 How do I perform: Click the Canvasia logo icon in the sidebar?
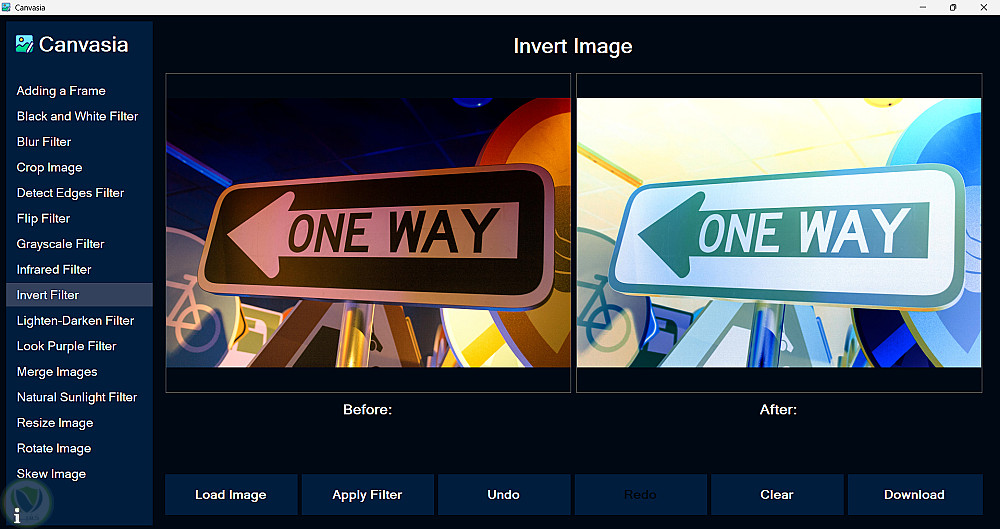pos(24,44)
